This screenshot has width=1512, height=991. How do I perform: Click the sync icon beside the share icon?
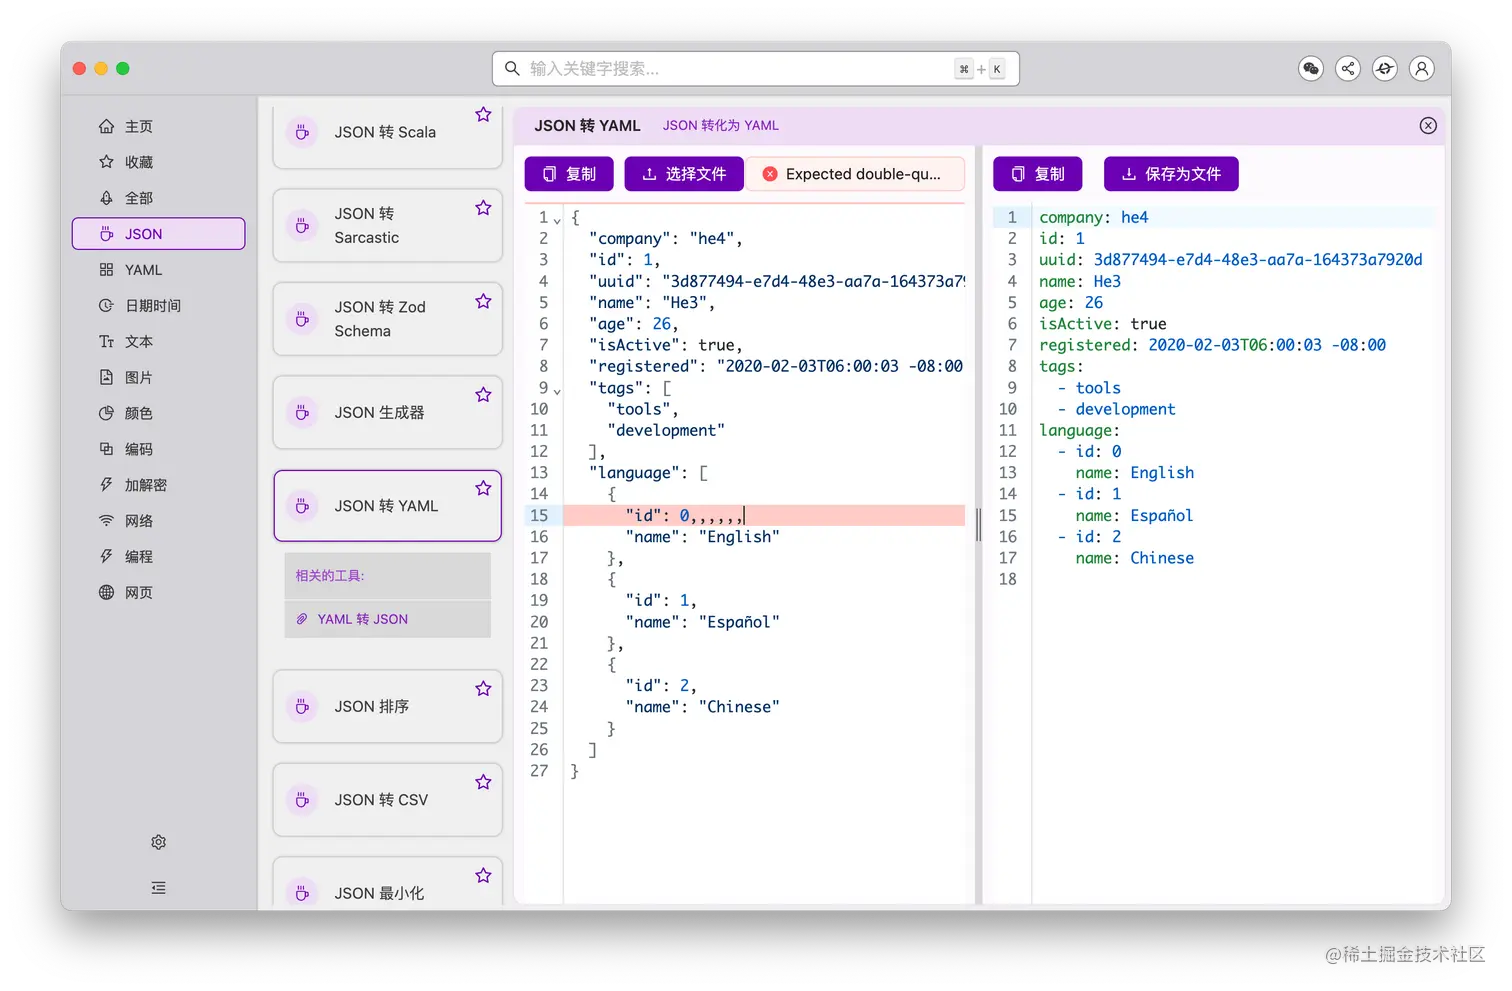[1385, 68]
